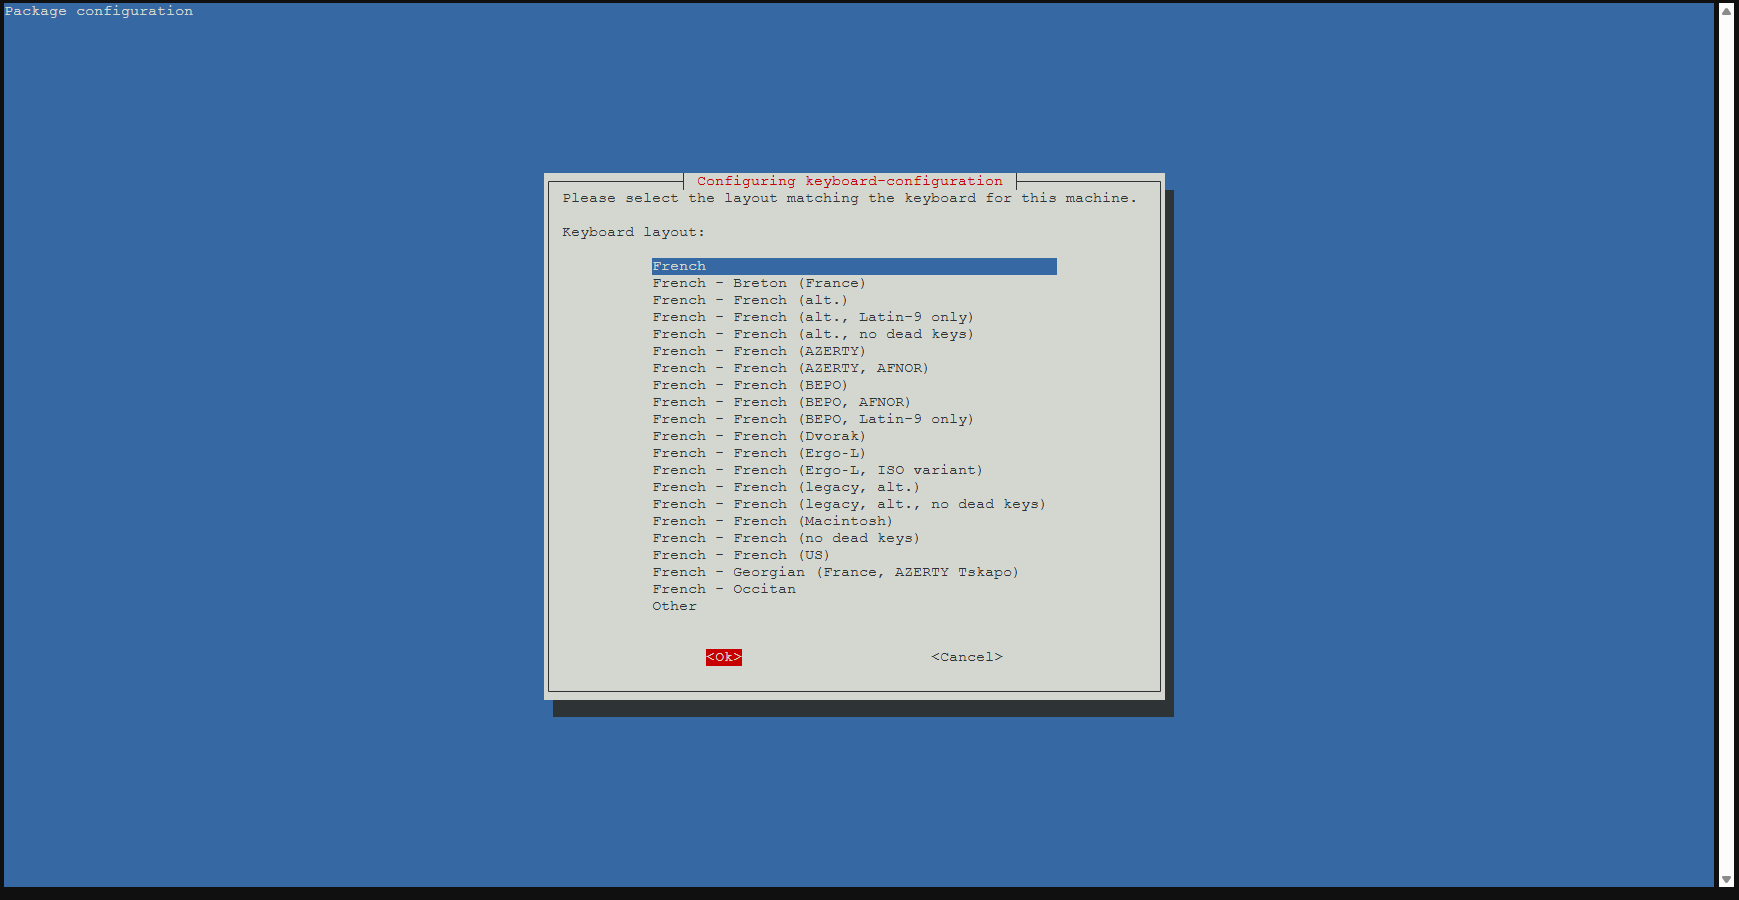Click the scrollbar down arrow
The image size is (1739, 900).
tap(1726, 879)
